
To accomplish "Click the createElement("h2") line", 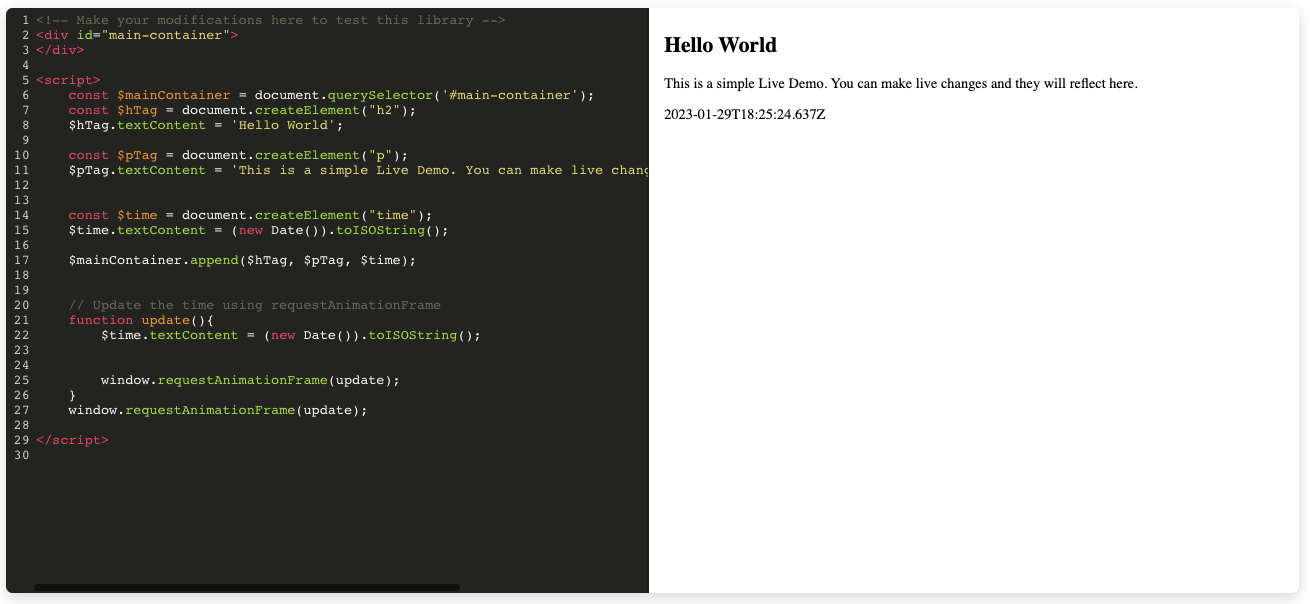I will pos(242,110).
